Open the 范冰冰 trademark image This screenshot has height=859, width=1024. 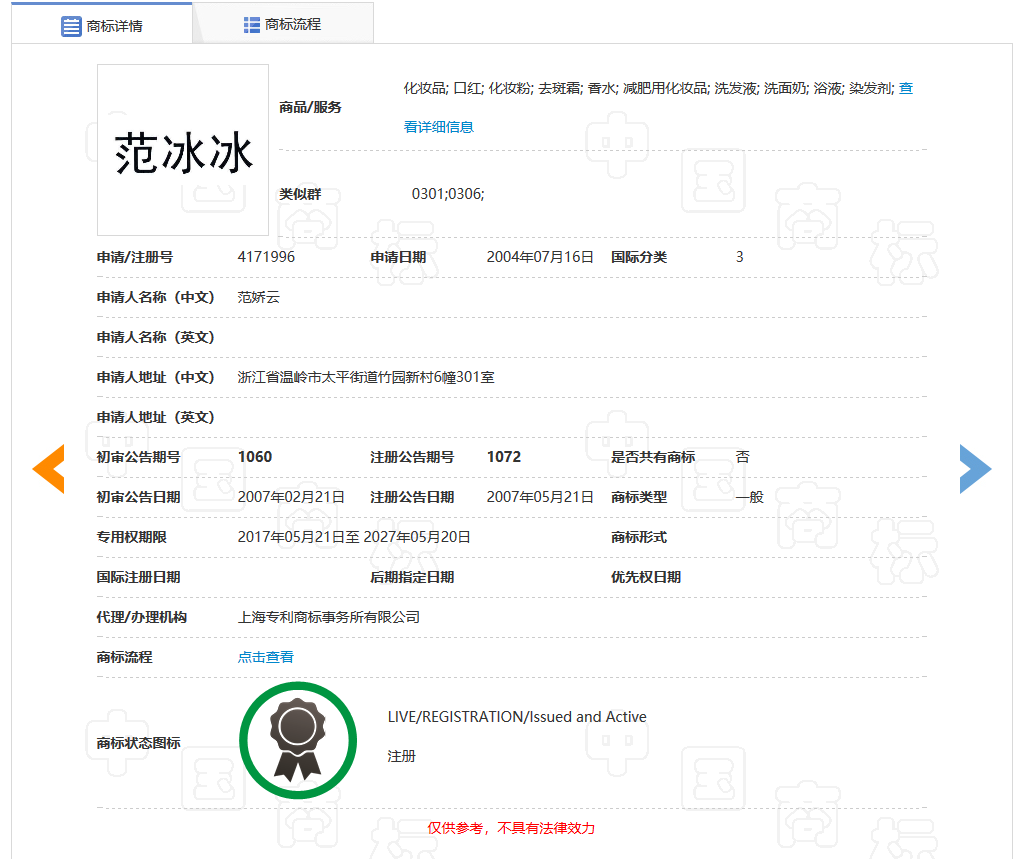pos(183,150)
